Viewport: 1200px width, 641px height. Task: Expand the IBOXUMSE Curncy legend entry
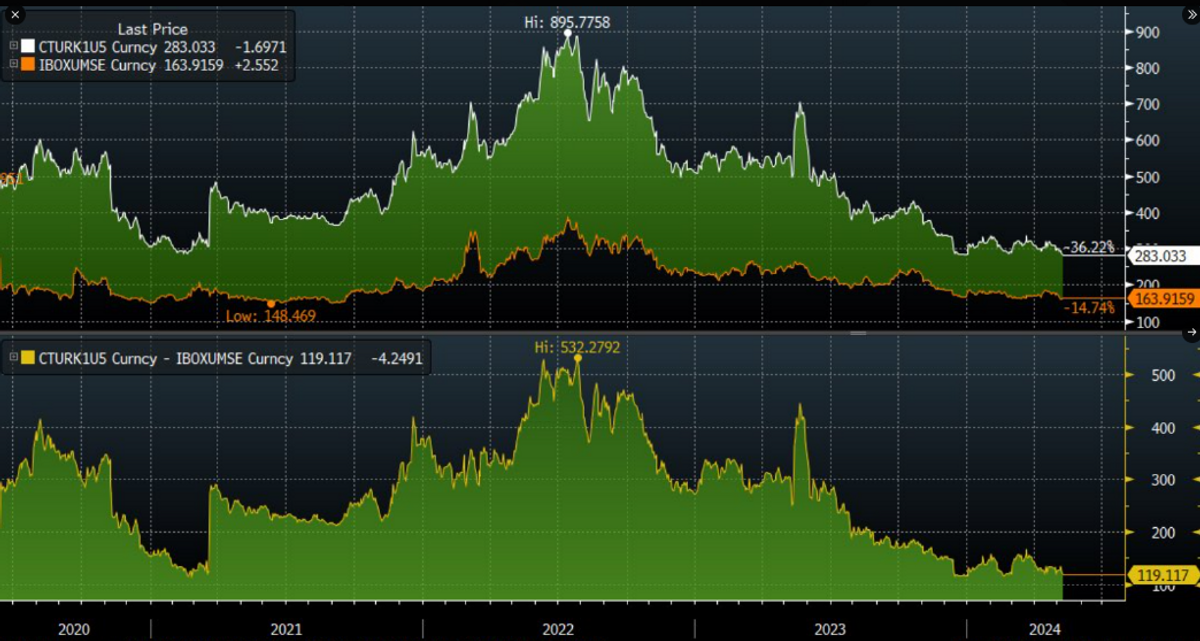[x=13, y=65]
